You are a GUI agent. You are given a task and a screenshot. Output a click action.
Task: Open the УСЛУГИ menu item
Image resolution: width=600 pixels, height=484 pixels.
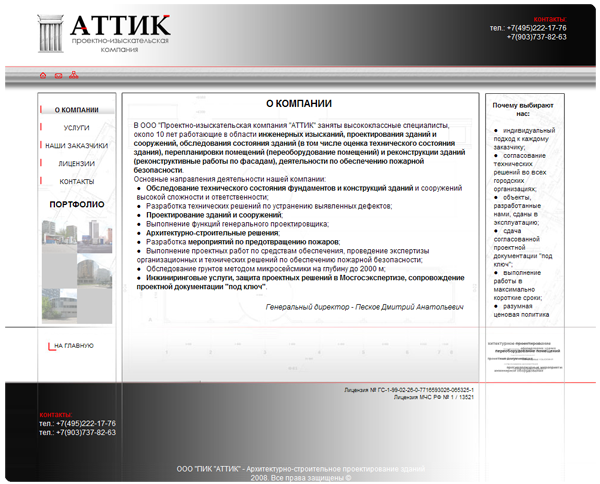pos(77,128)
